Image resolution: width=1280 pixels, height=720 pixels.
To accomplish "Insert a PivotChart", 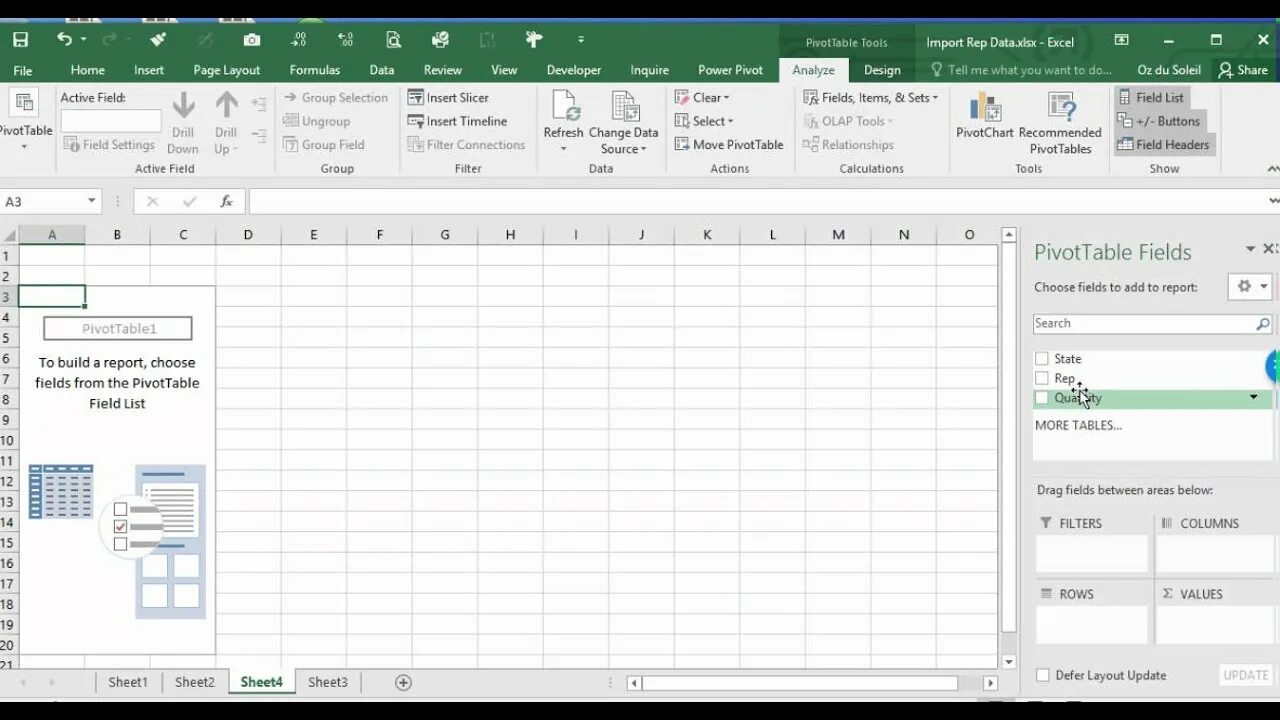I will coord(985,116).
